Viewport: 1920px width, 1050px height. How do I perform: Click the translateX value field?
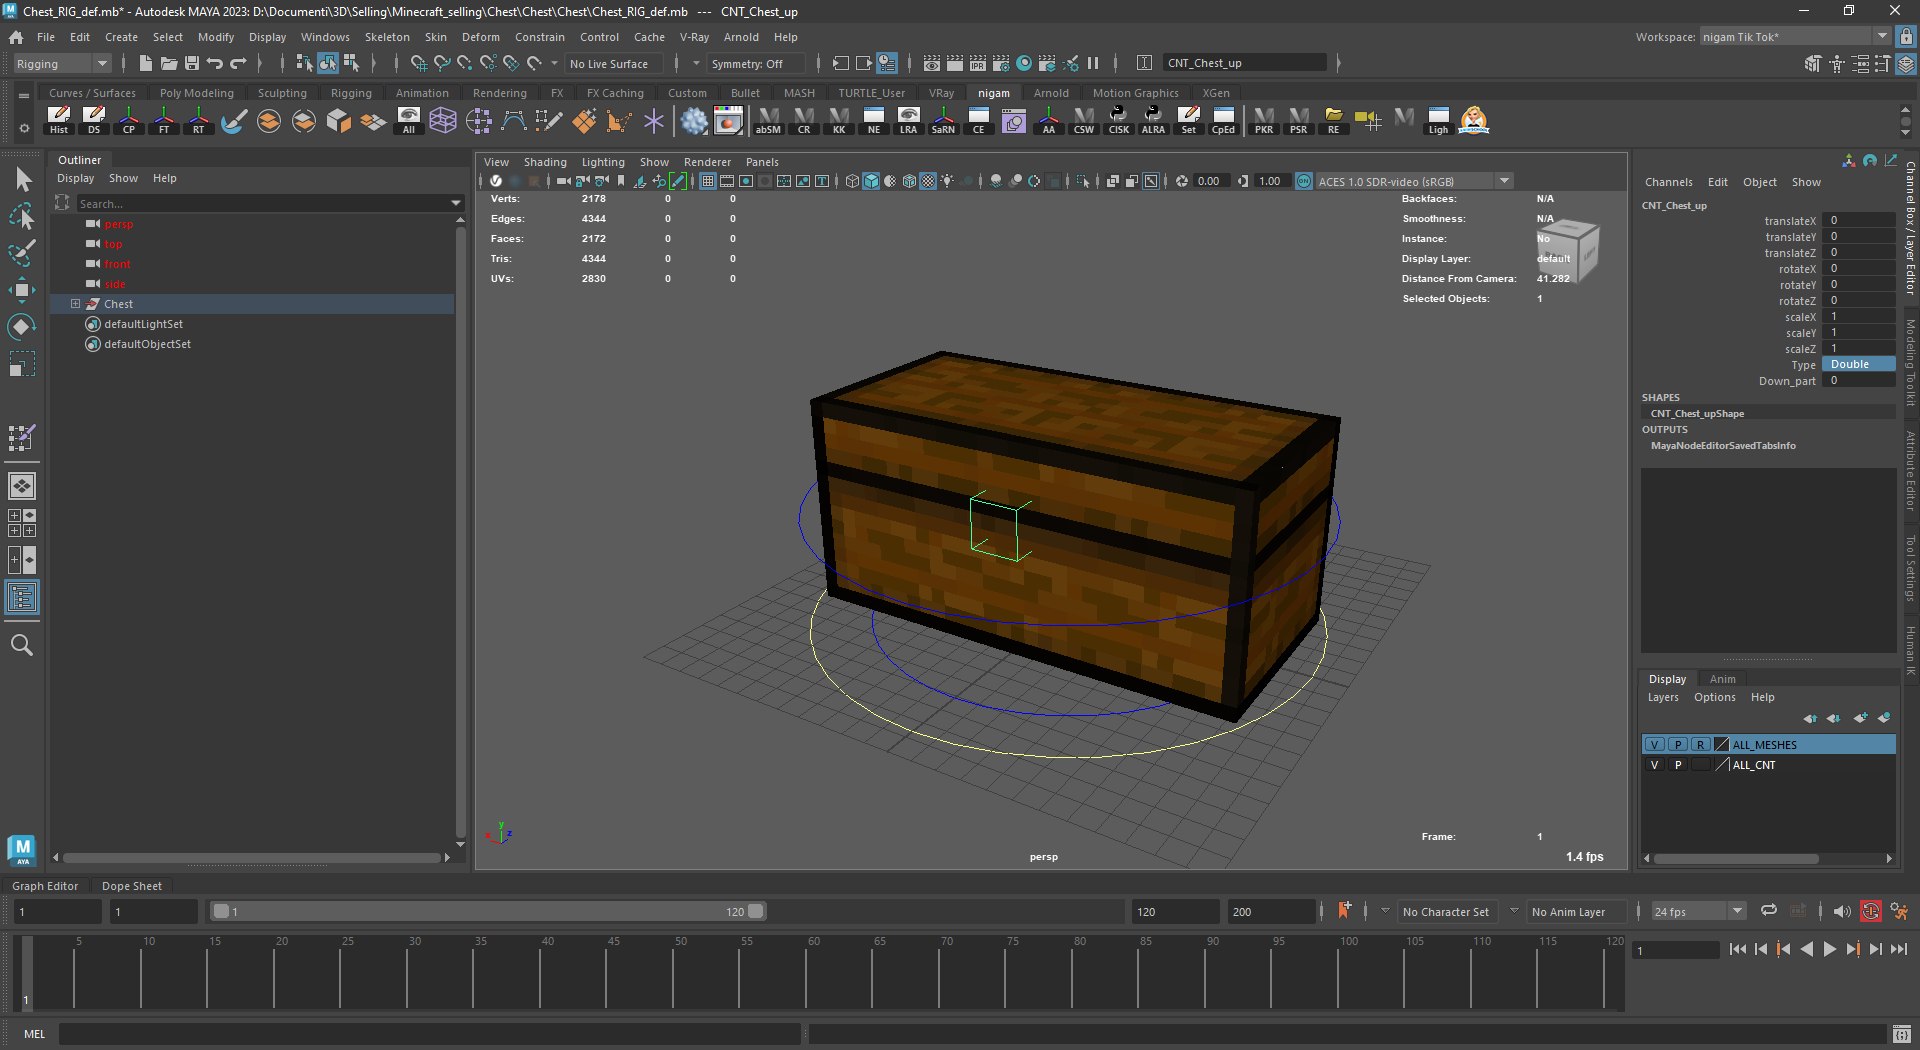coord(1857,221)
